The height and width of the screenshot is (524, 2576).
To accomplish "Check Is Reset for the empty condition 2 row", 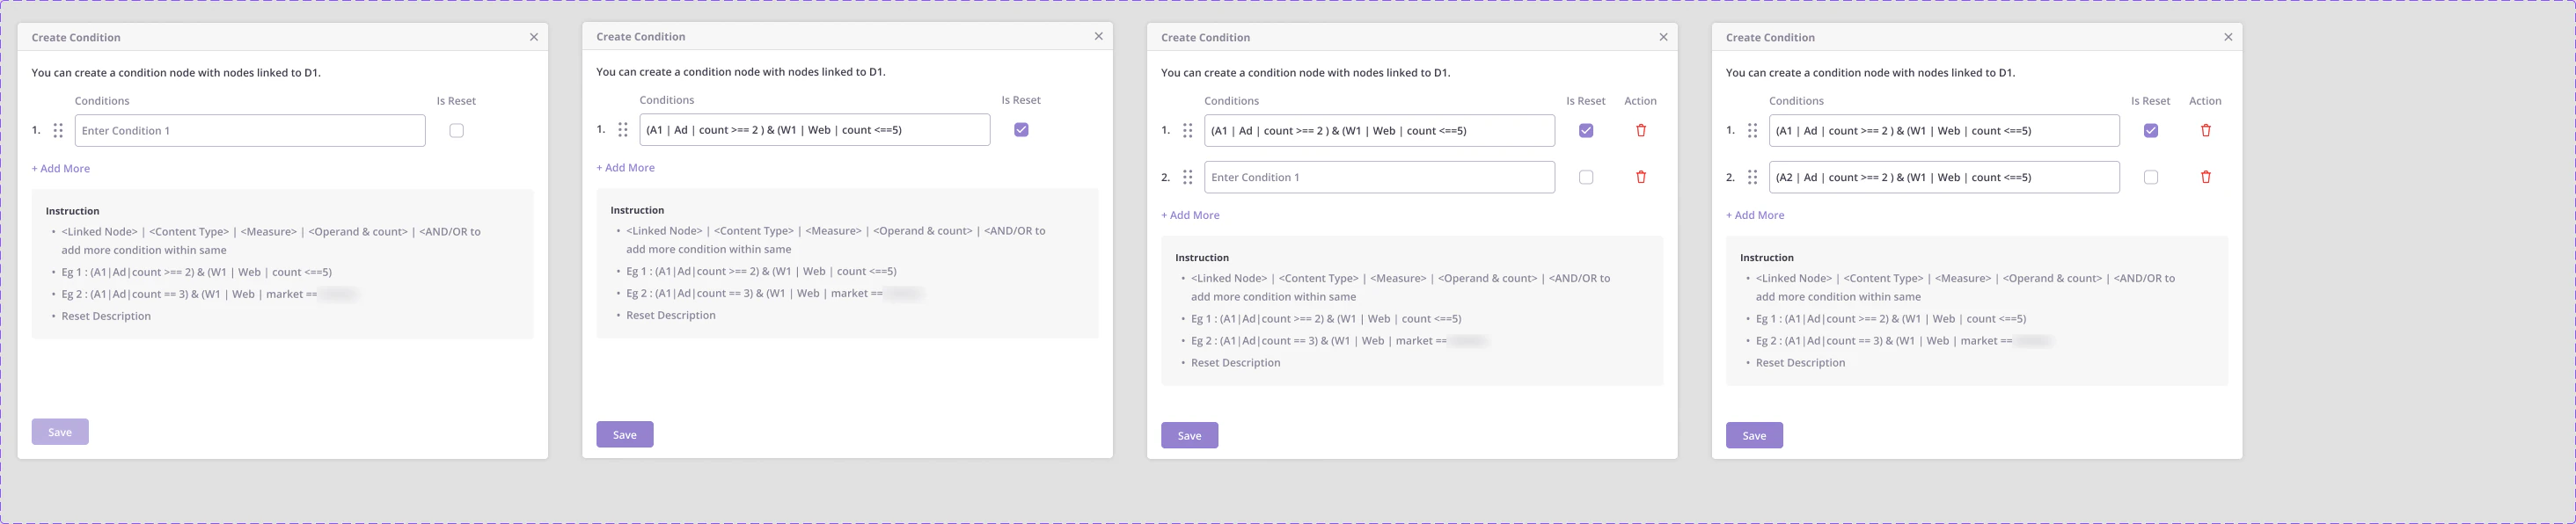I will [1586, 177].
